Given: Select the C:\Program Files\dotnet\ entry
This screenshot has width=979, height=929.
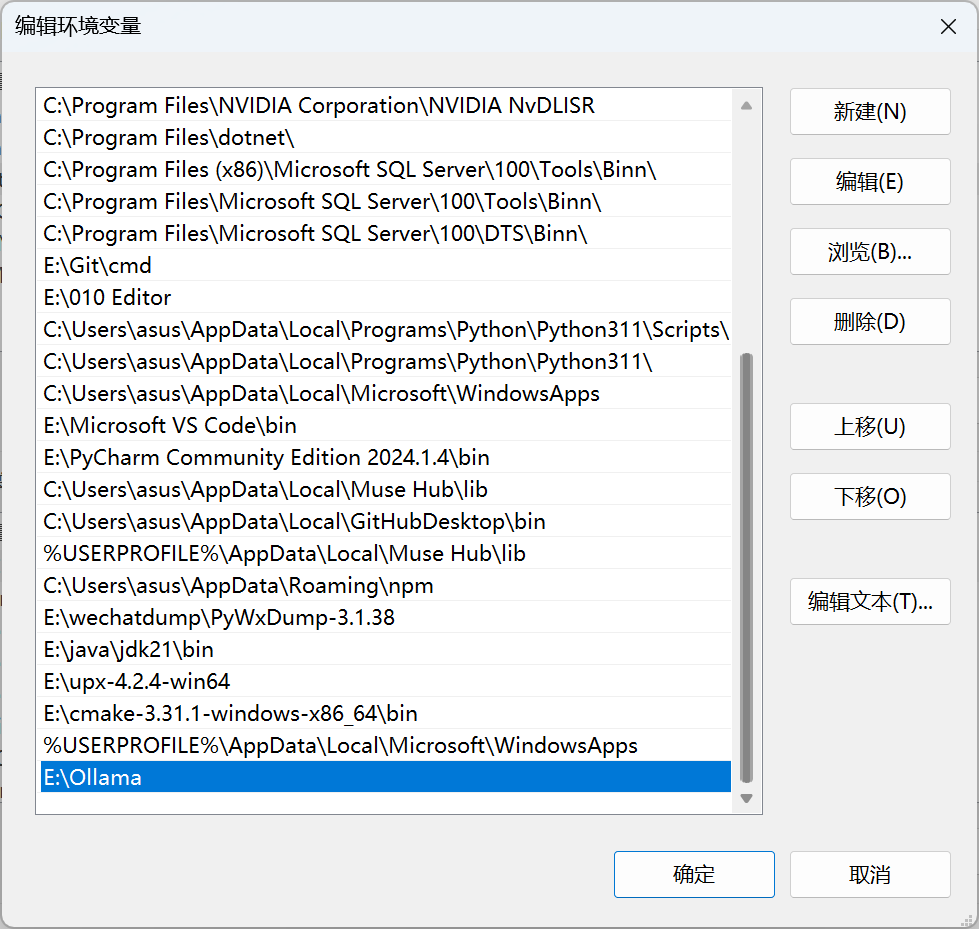Looking at the screenshot, I should [386, 137].
